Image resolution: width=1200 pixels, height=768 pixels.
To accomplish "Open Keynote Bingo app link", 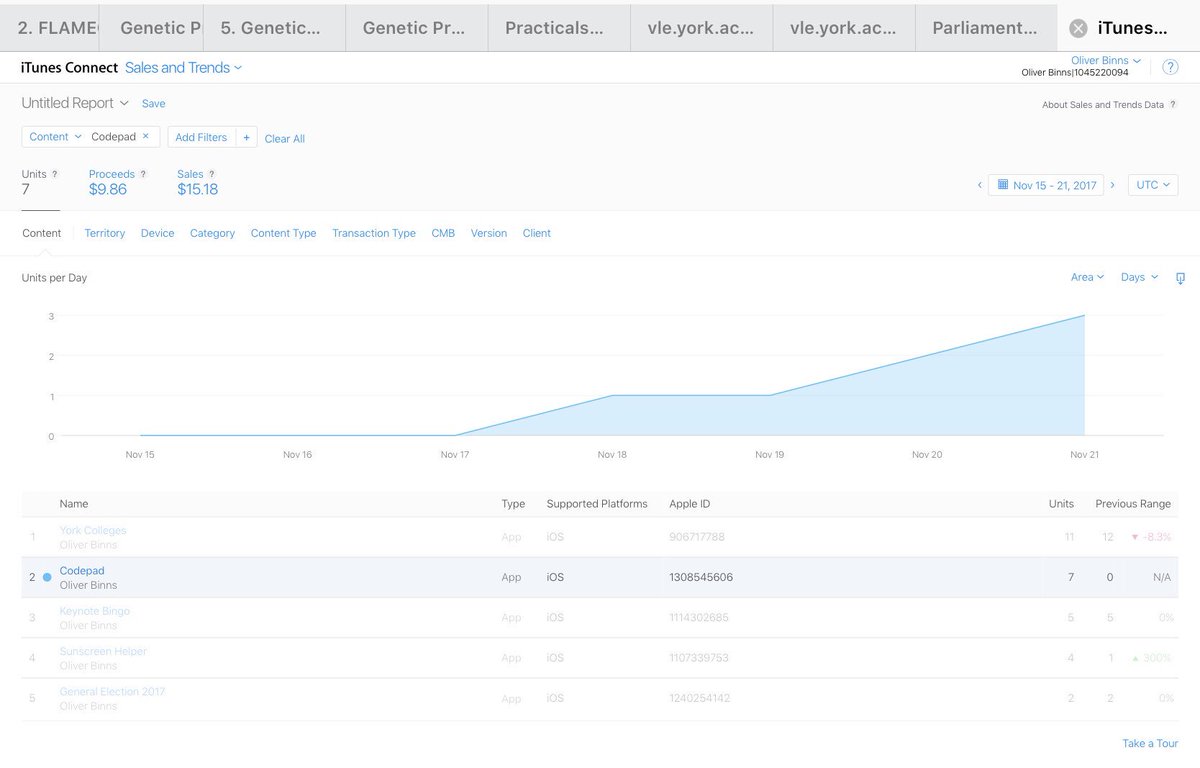I will 95,610.
